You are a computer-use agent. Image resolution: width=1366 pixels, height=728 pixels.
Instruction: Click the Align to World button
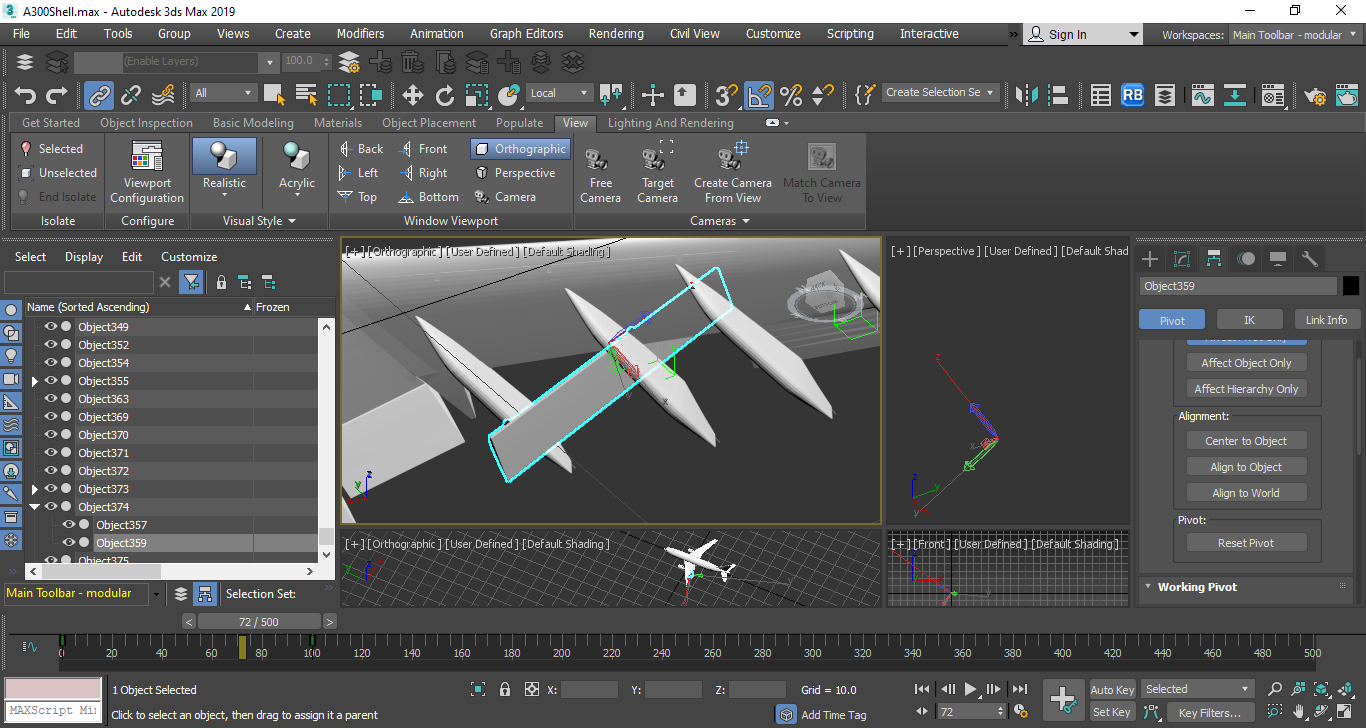(x=1246, y=492)
